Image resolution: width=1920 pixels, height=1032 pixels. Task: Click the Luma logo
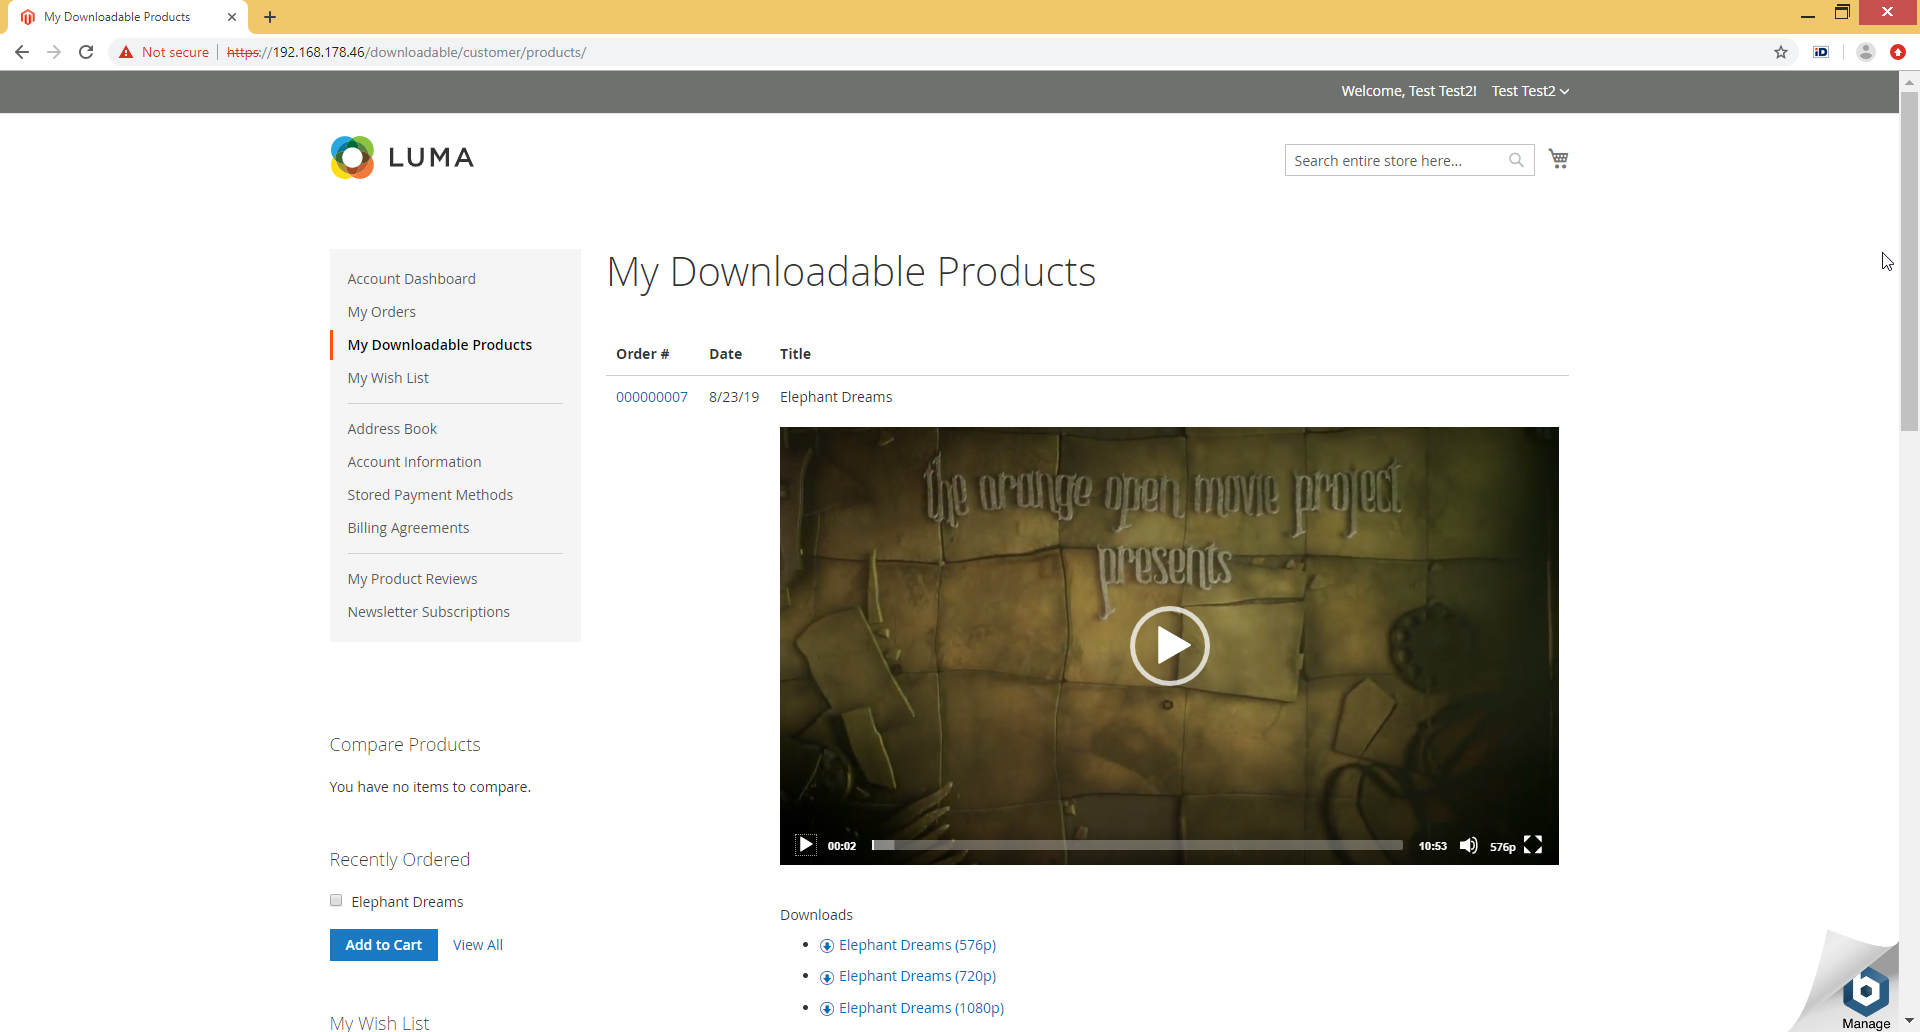tap(402, 158)
